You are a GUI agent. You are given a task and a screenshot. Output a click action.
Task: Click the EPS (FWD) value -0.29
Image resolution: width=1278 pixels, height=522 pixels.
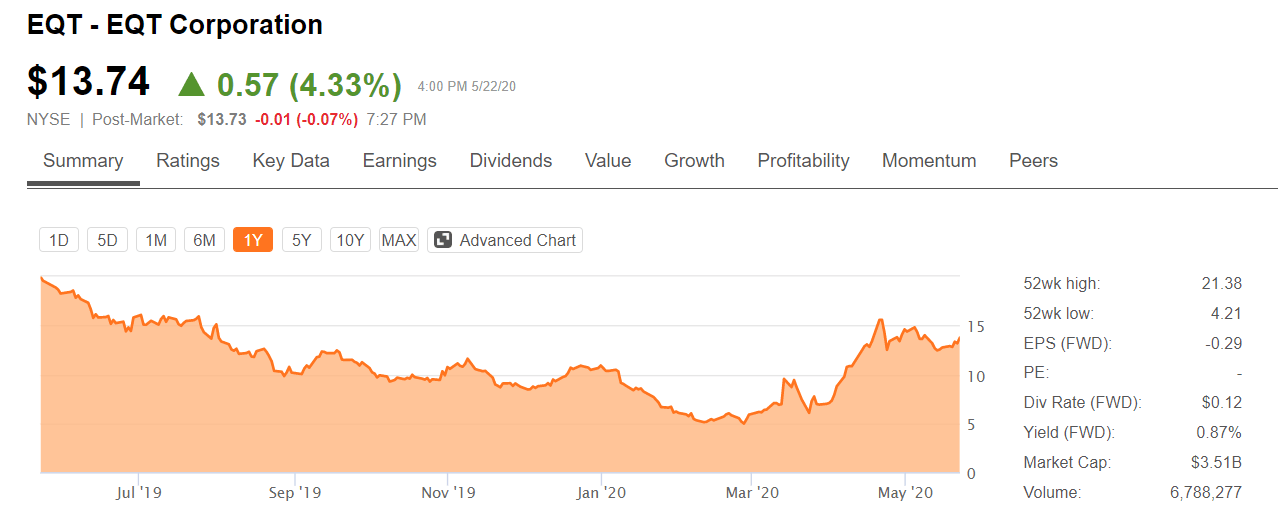(1224, 344)
